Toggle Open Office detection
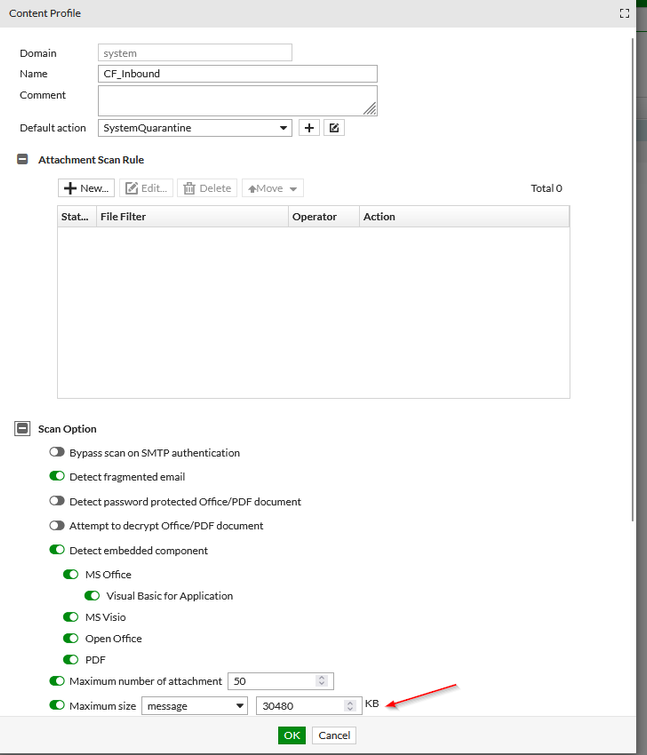The height and width of the screenshot is (755, 647). click(x=71, y=638)
